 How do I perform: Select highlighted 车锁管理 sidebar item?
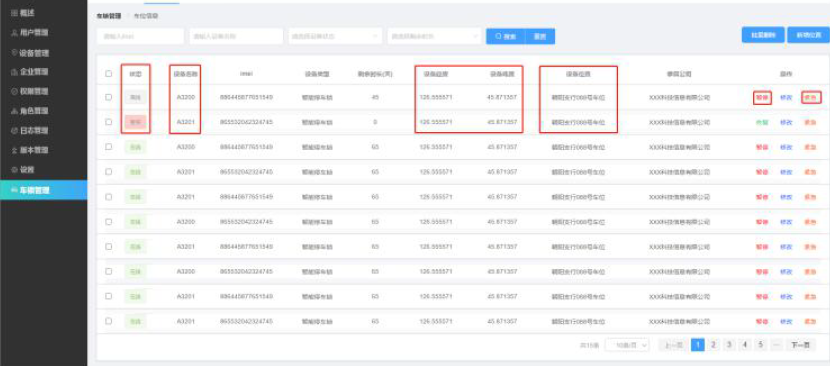(x=43, y=190)
